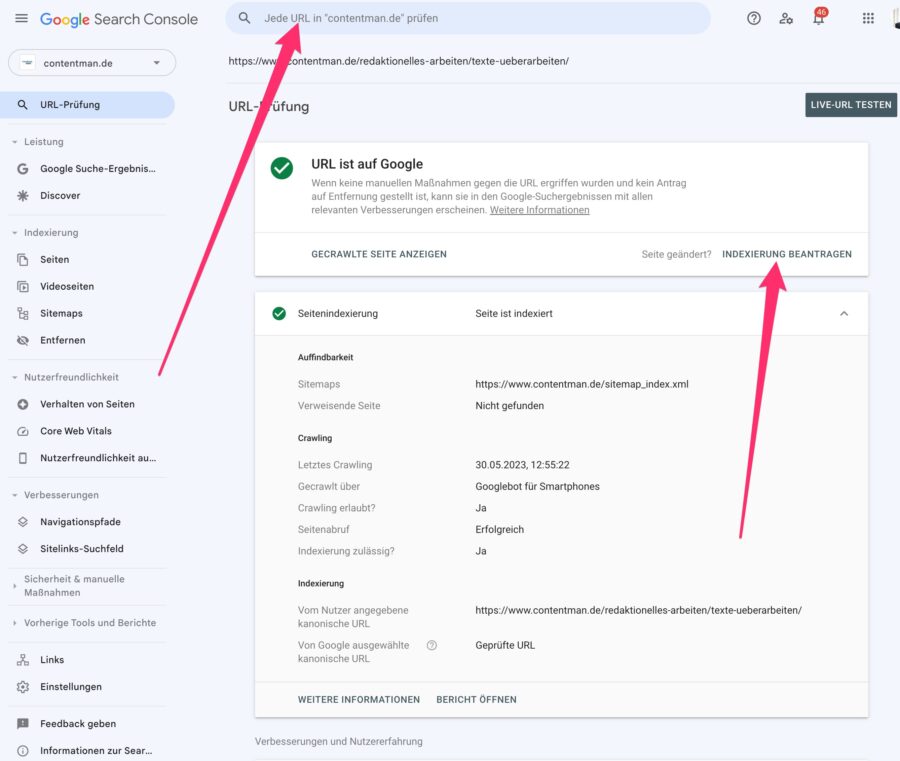Open URL-Prüfung in sidebar
The image size is (900, 761).
pos(87,105)
